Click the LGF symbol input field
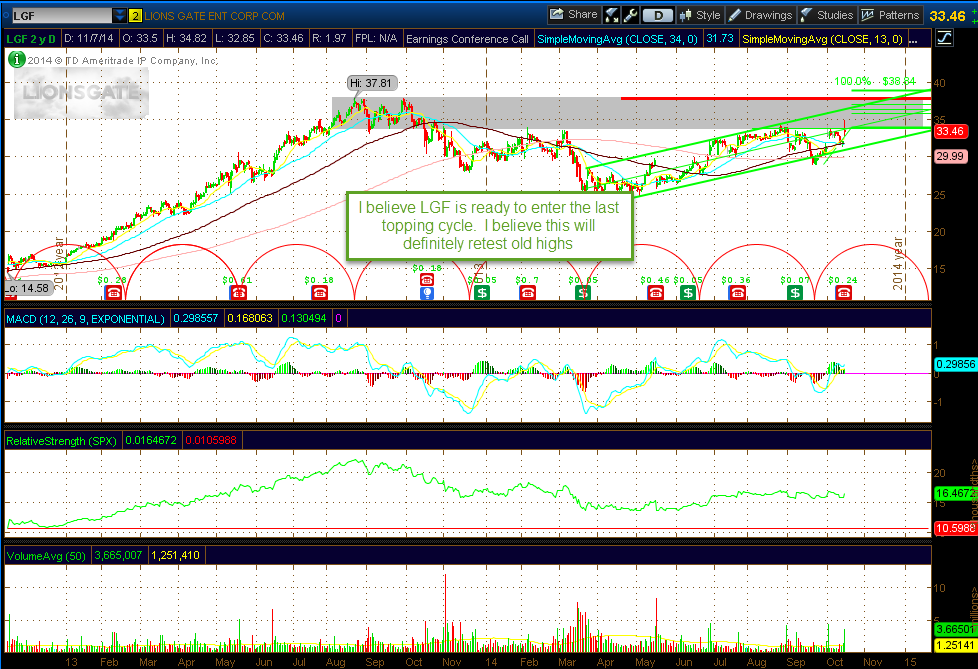 click(x=61, y=16)
